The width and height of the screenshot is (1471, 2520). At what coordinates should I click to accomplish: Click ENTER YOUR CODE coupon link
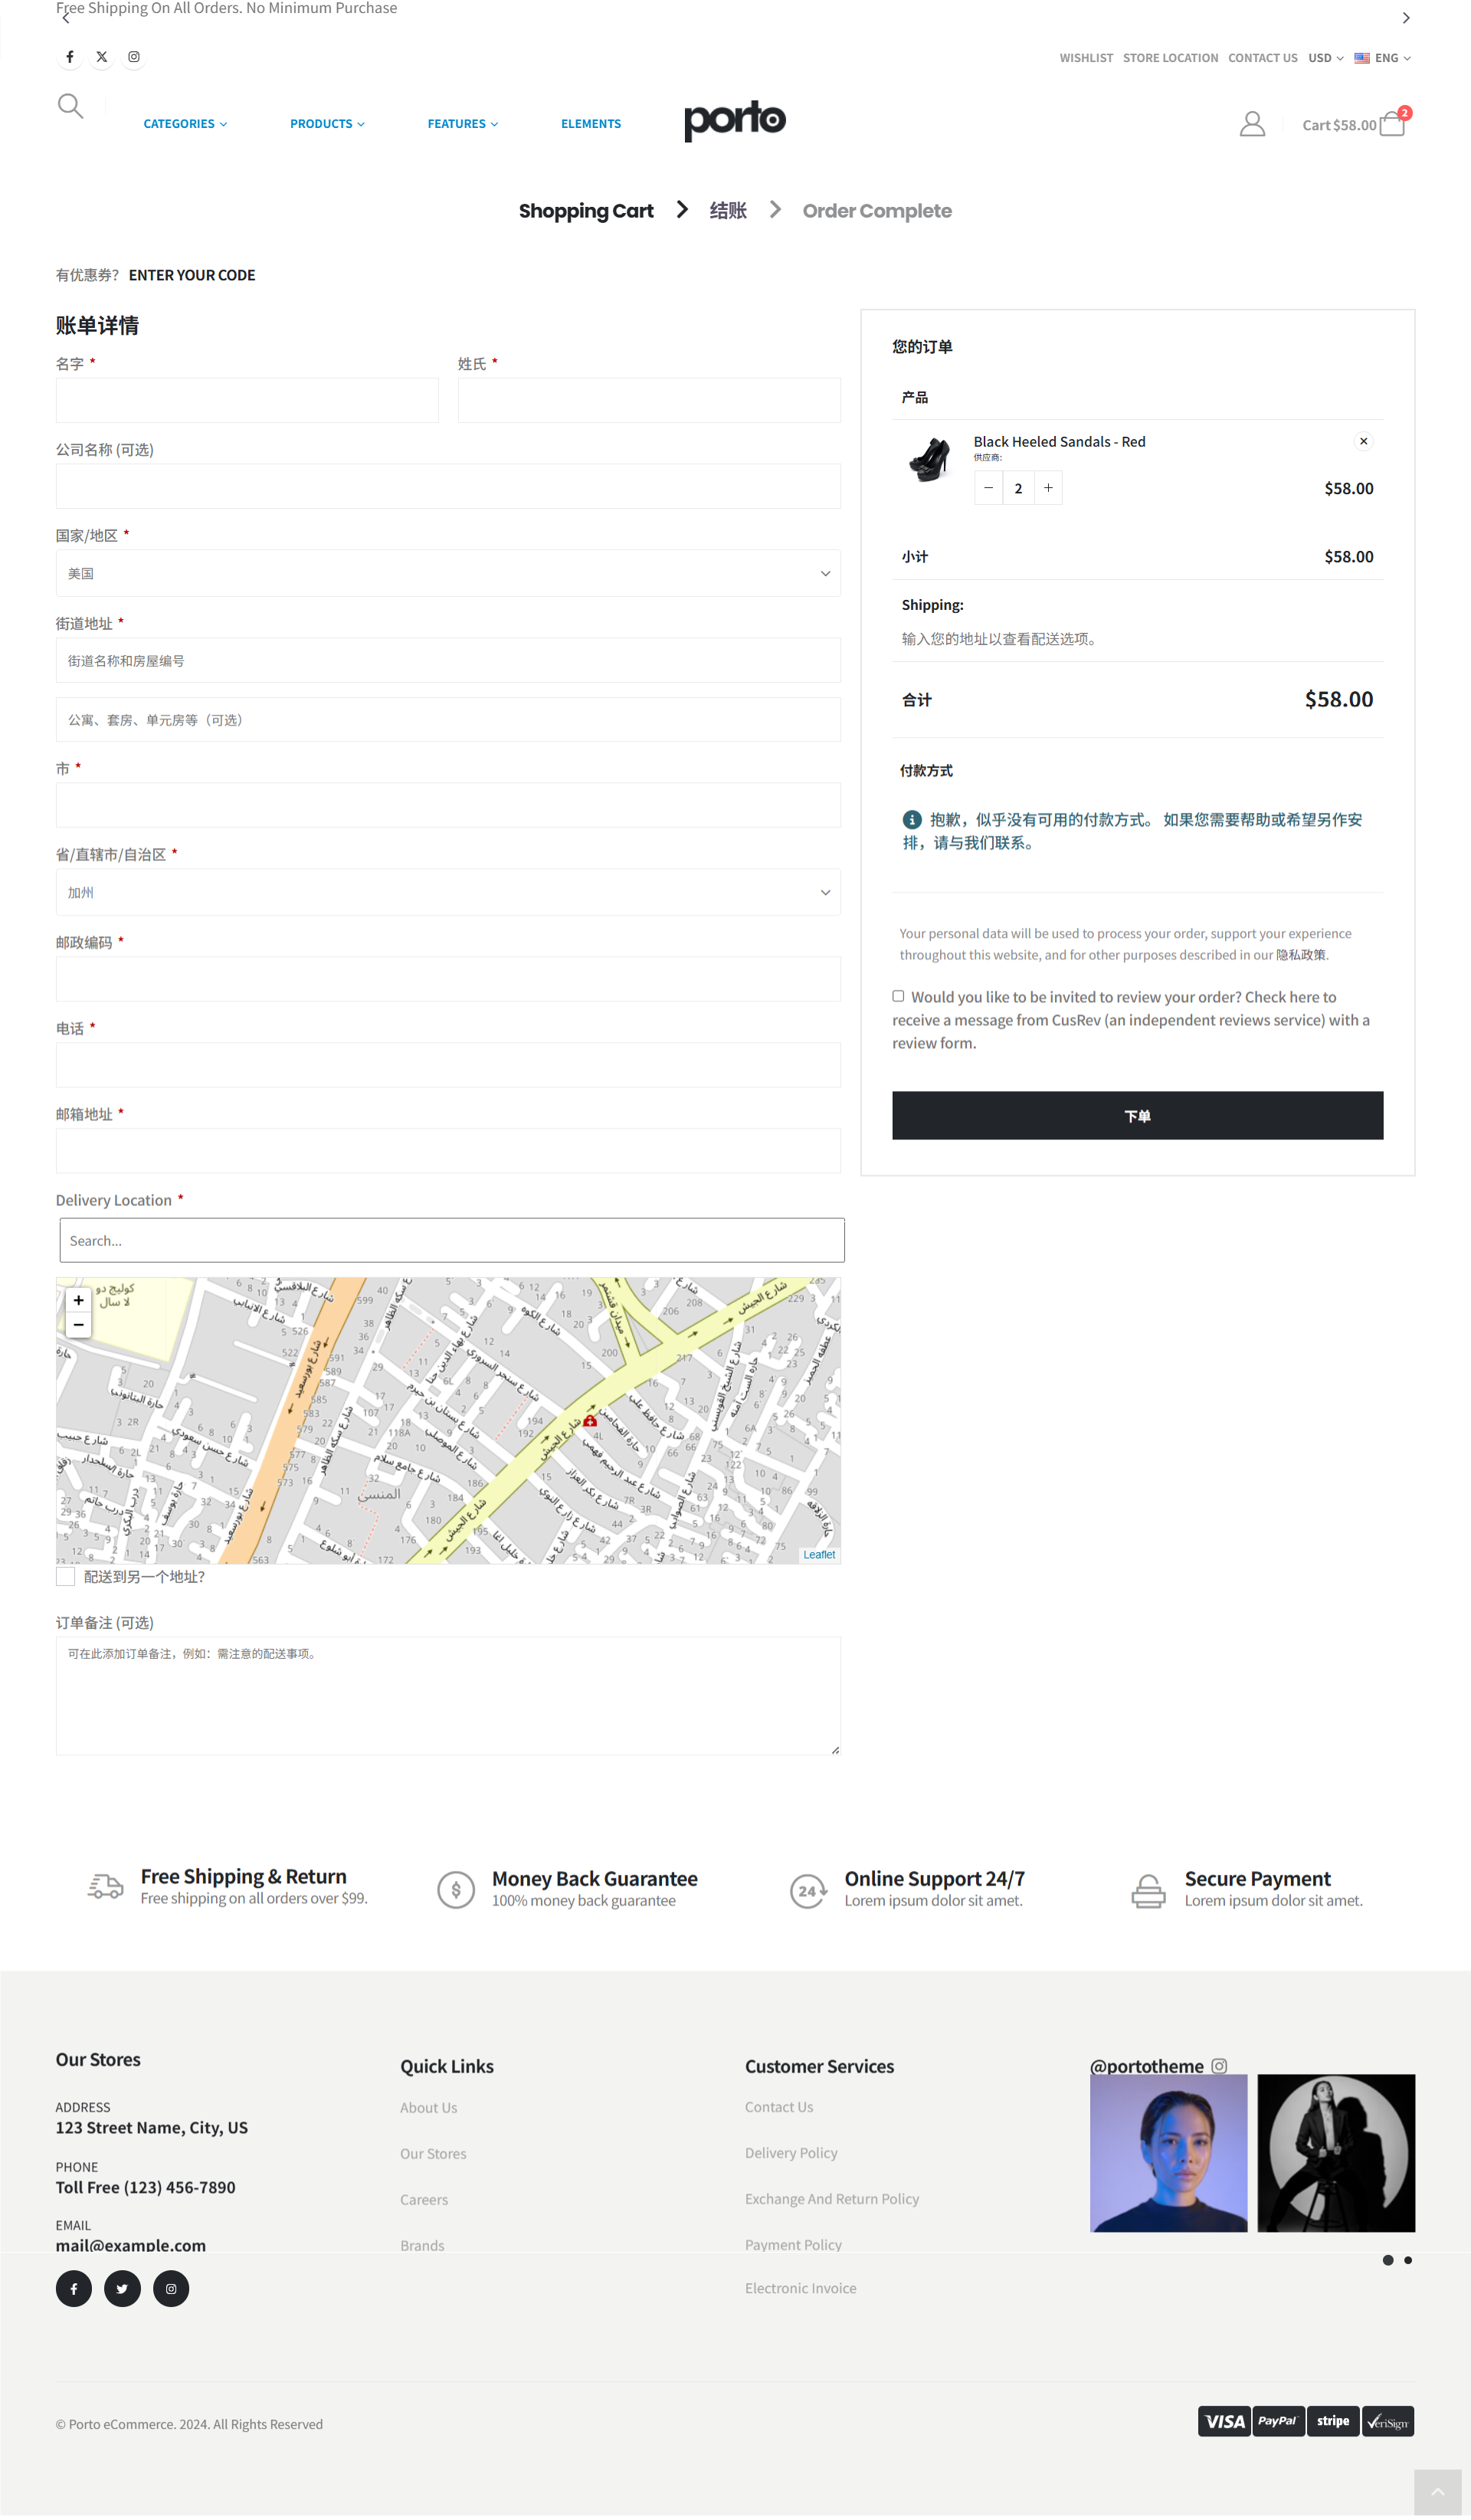point(192,275)
